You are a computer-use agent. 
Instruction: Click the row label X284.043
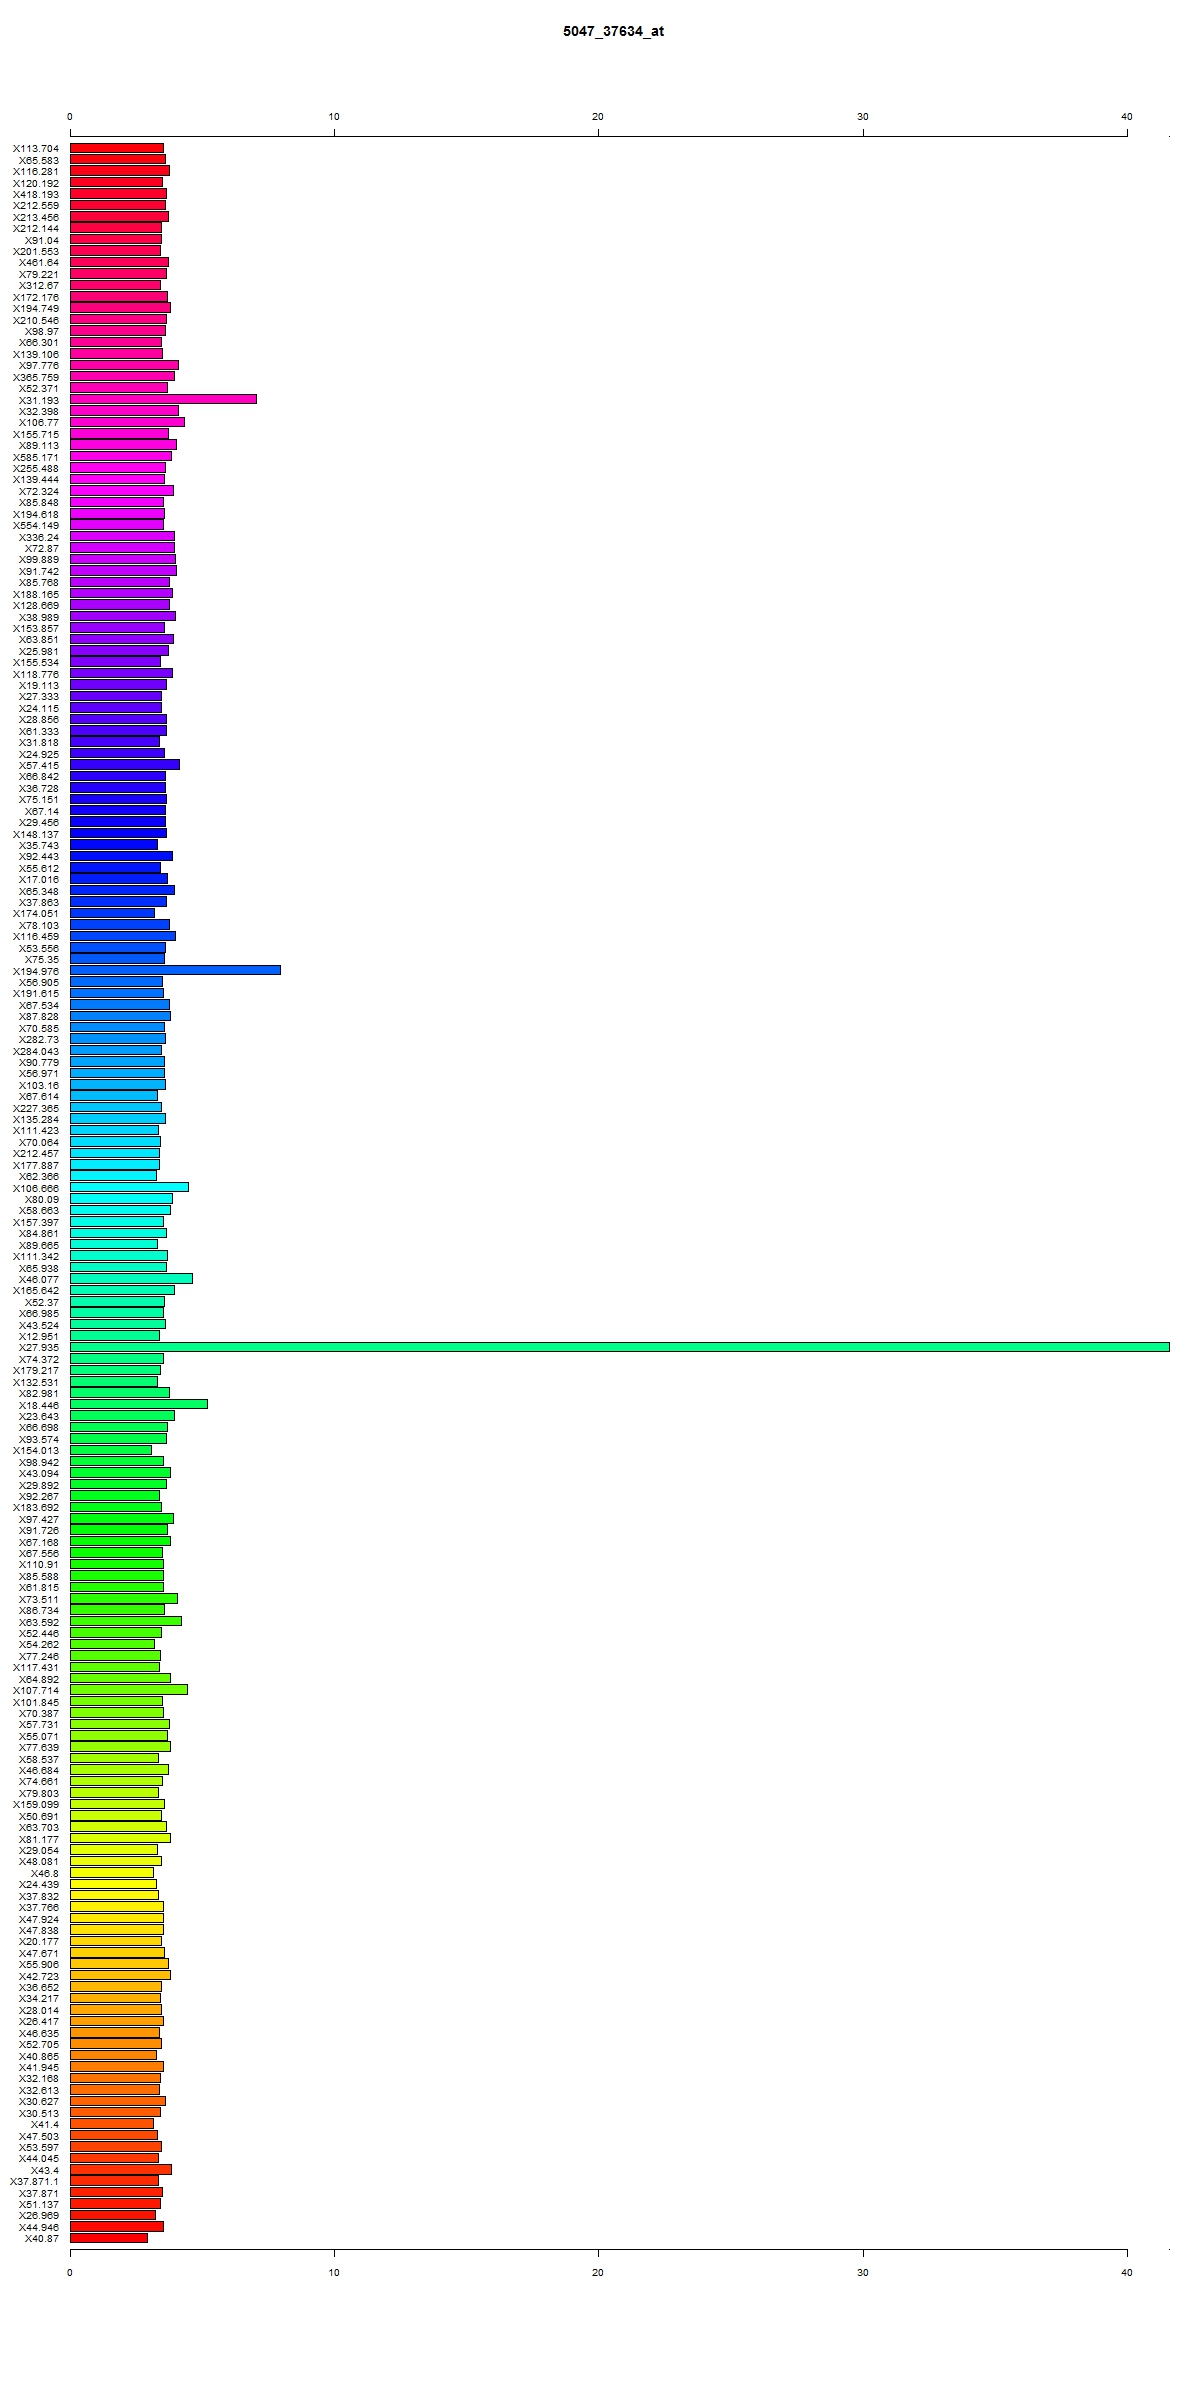click(x=36, y=1051)
